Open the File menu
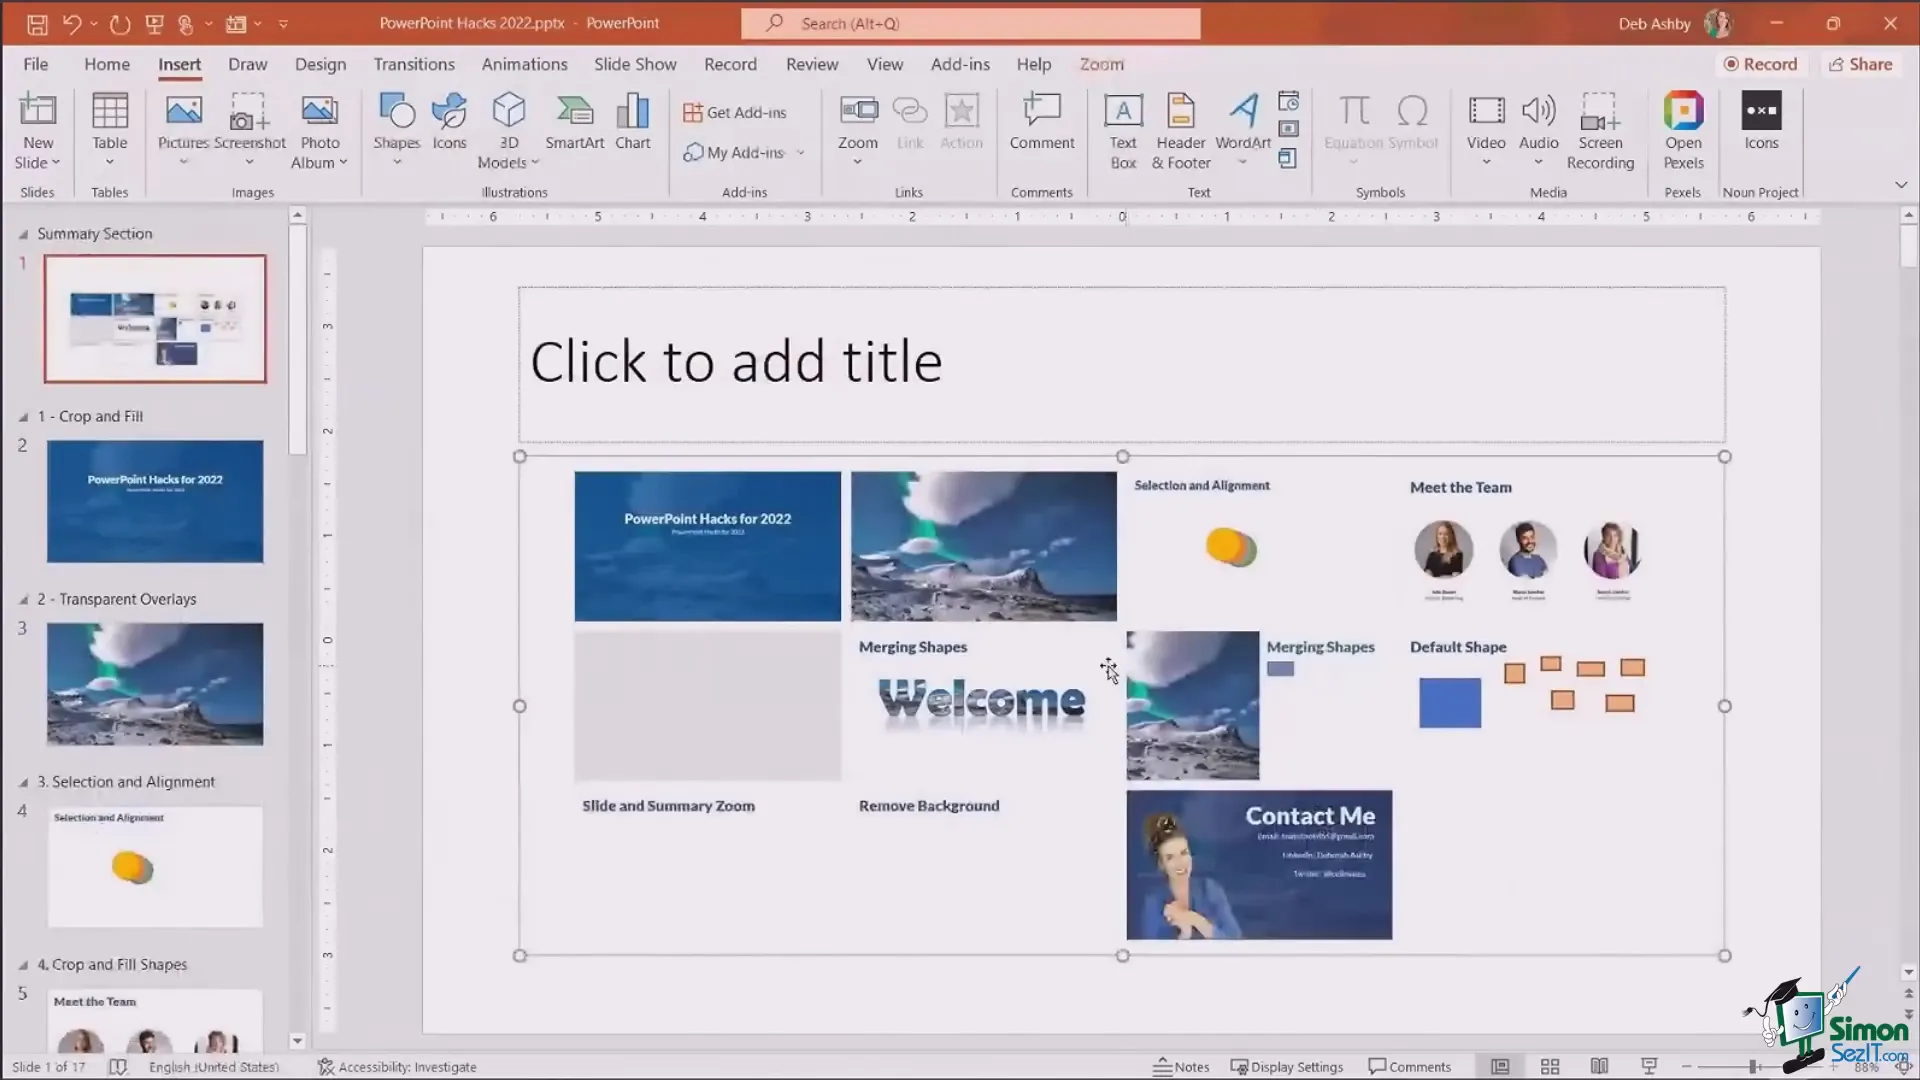This screenshot has height=1080, width=1920. tap(36, 64)
